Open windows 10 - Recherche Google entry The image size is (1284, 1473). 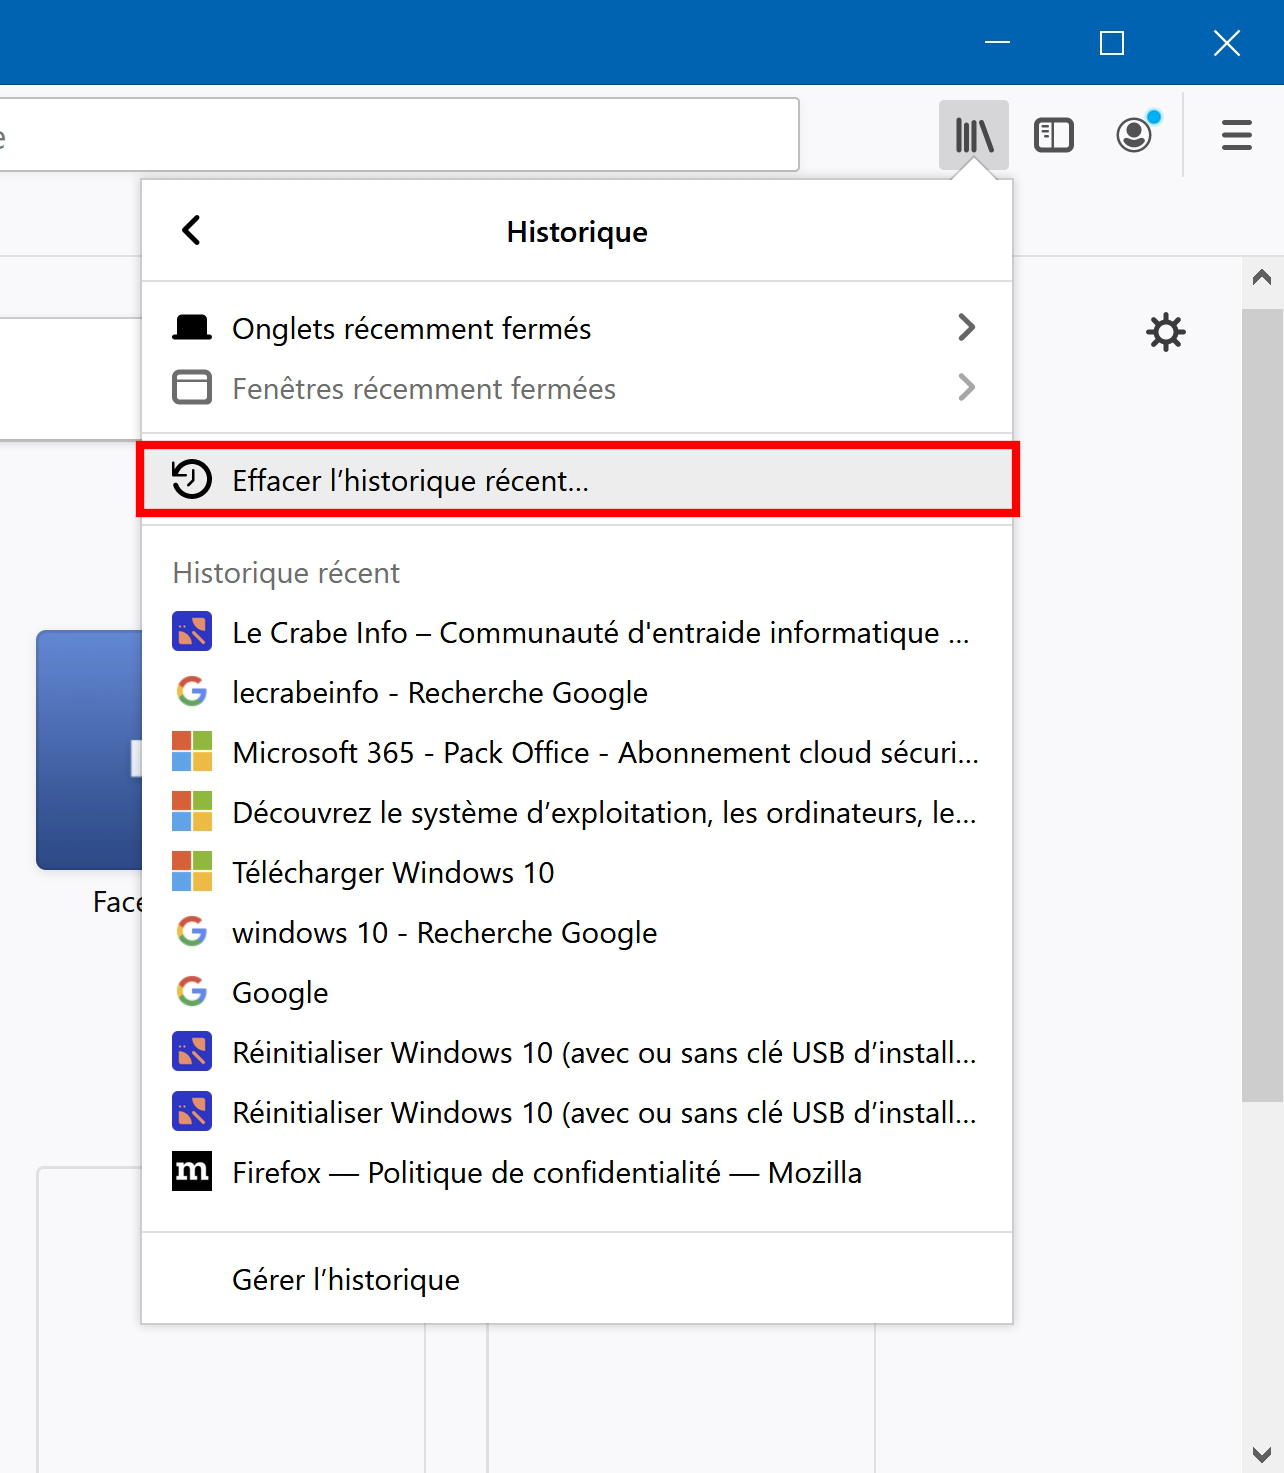pyautogui.click(x=577, y=932)
